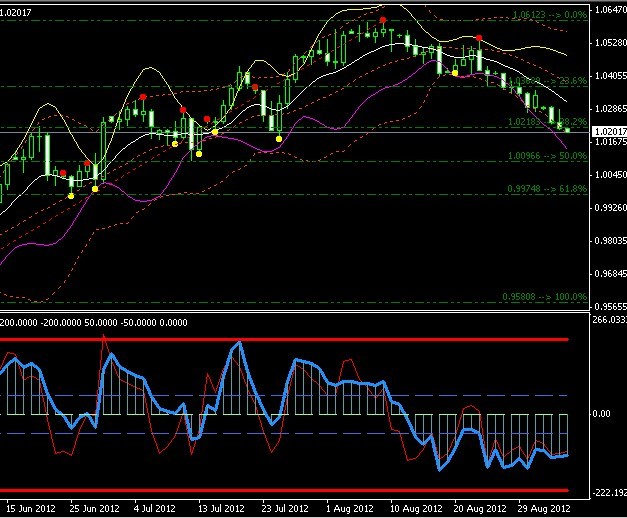Screen dimensions: 627x518
Task: Select the Fibonacci label 0.99748 --> 61.8%
Action: coord(547,189)
